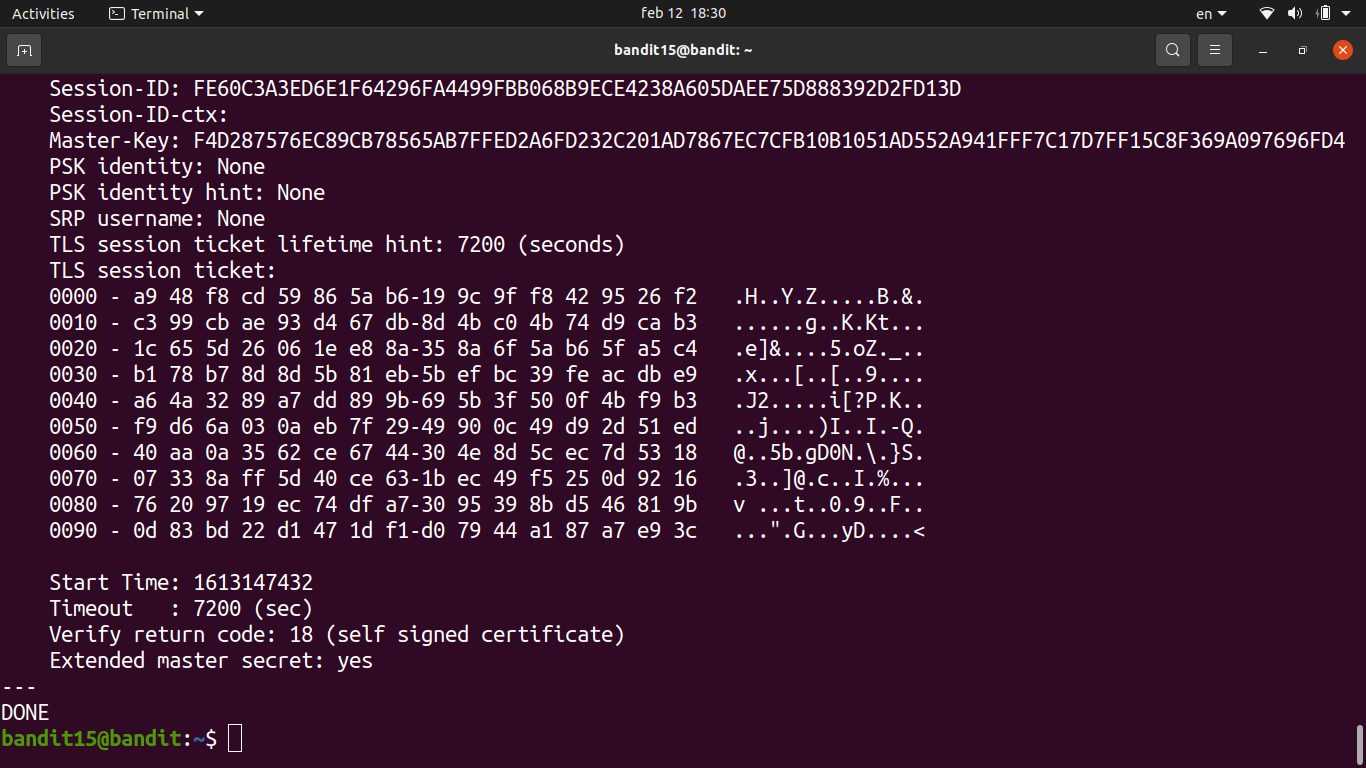1366x768 pixels.
Task: Click the 'en' keyboard layout indicator
Action: (1203, 14)
